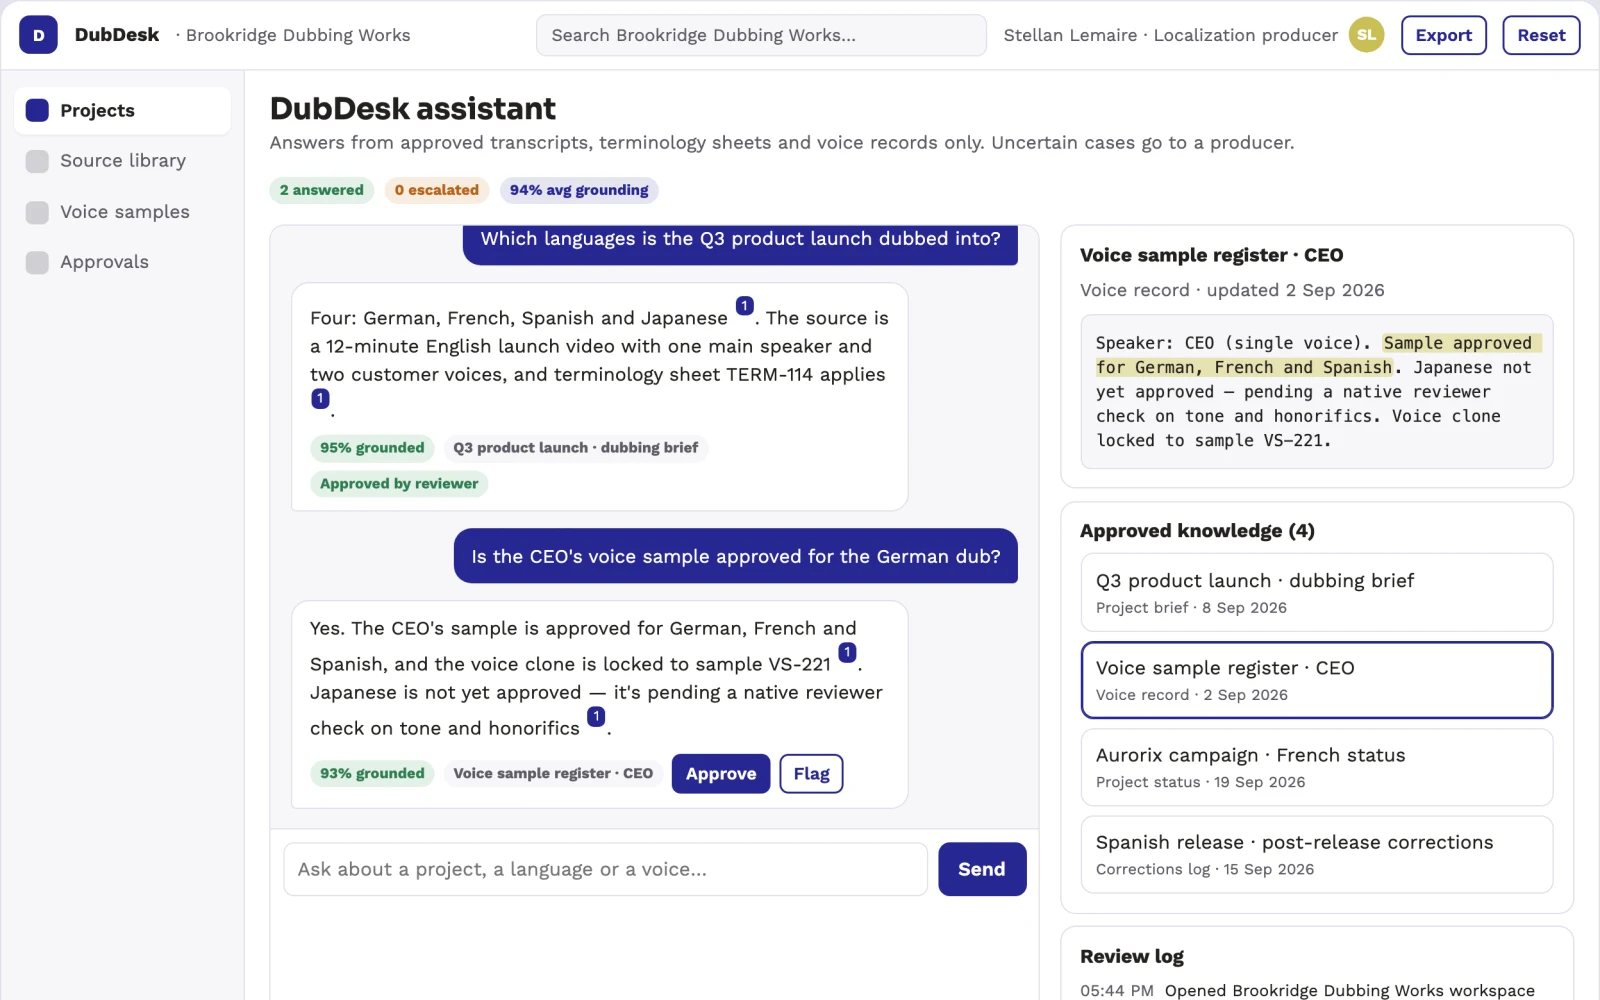The width and height of the screenshot is (1600, 1000).
Task: Select the Voice sample register CEO card
Action: pos(1317,680)
